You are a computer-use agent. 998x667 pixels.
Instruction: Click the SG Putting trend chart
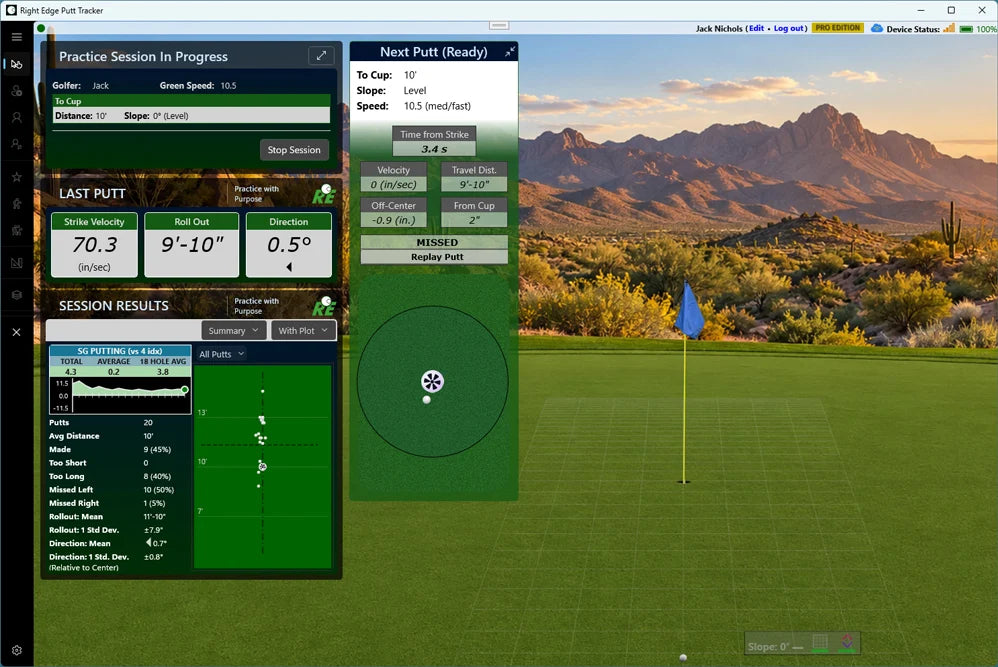(120, 396)
